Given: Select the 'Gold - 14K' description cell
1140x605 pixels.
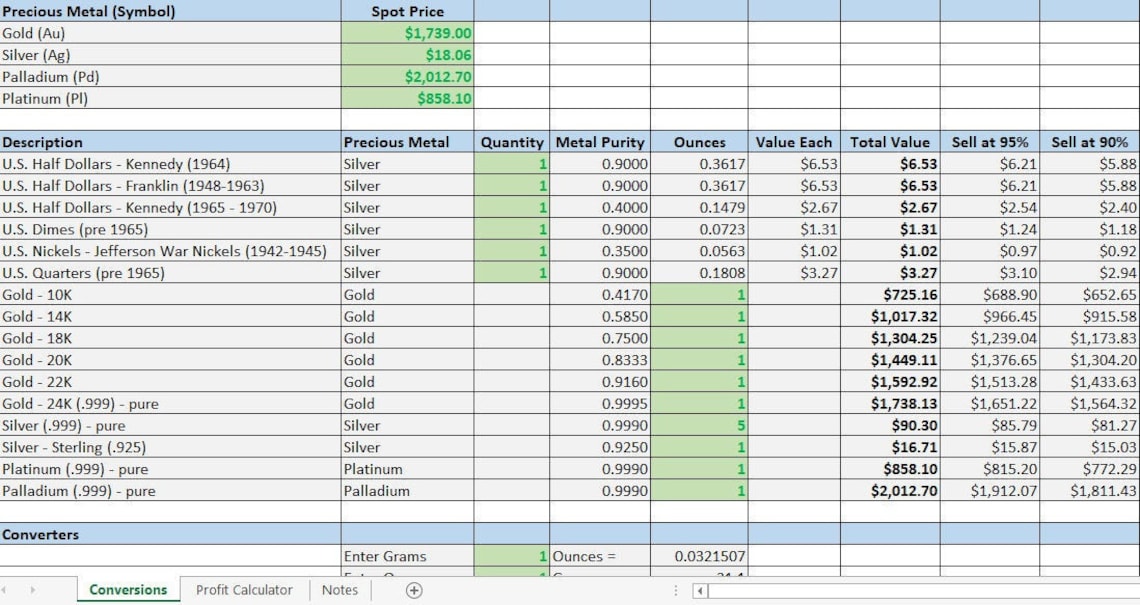Looking at the screenshot, I should point(170,316).
